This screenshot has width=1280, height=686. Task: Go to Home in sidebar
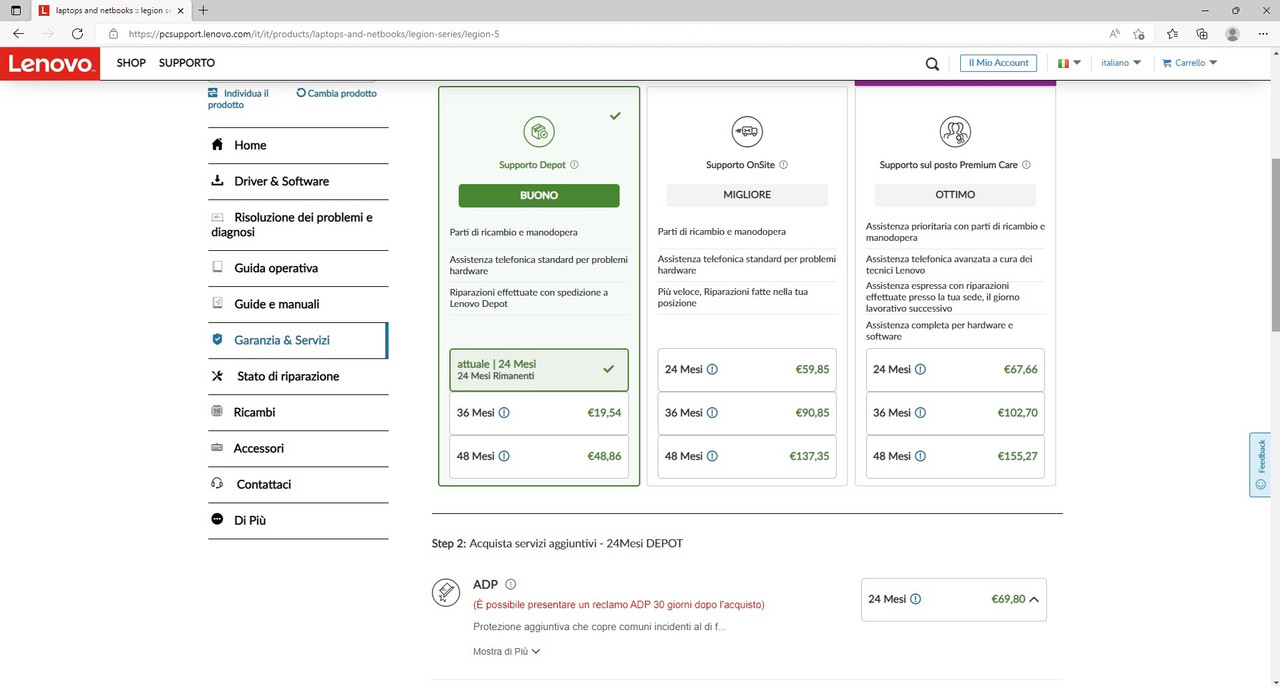click(x=298, y=145)
